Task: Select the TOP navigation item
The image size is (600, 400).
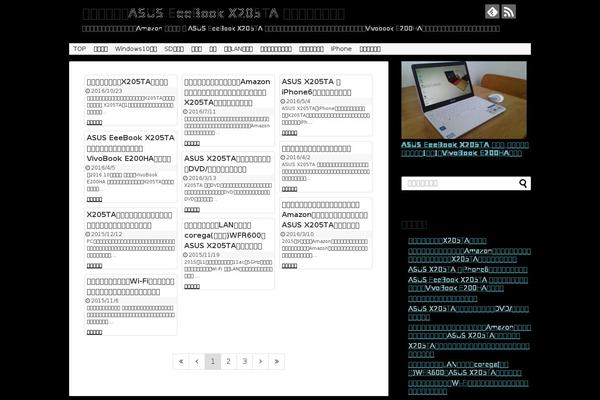Action: click(x=80, y=49)
